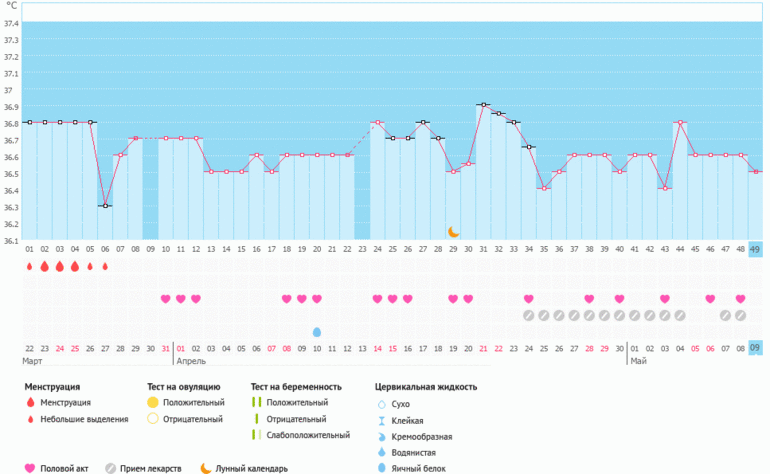Click the yellow Положительный ovulation test legend icon
This screenshot has width=770, height=474.
click(x=153, y=402)
